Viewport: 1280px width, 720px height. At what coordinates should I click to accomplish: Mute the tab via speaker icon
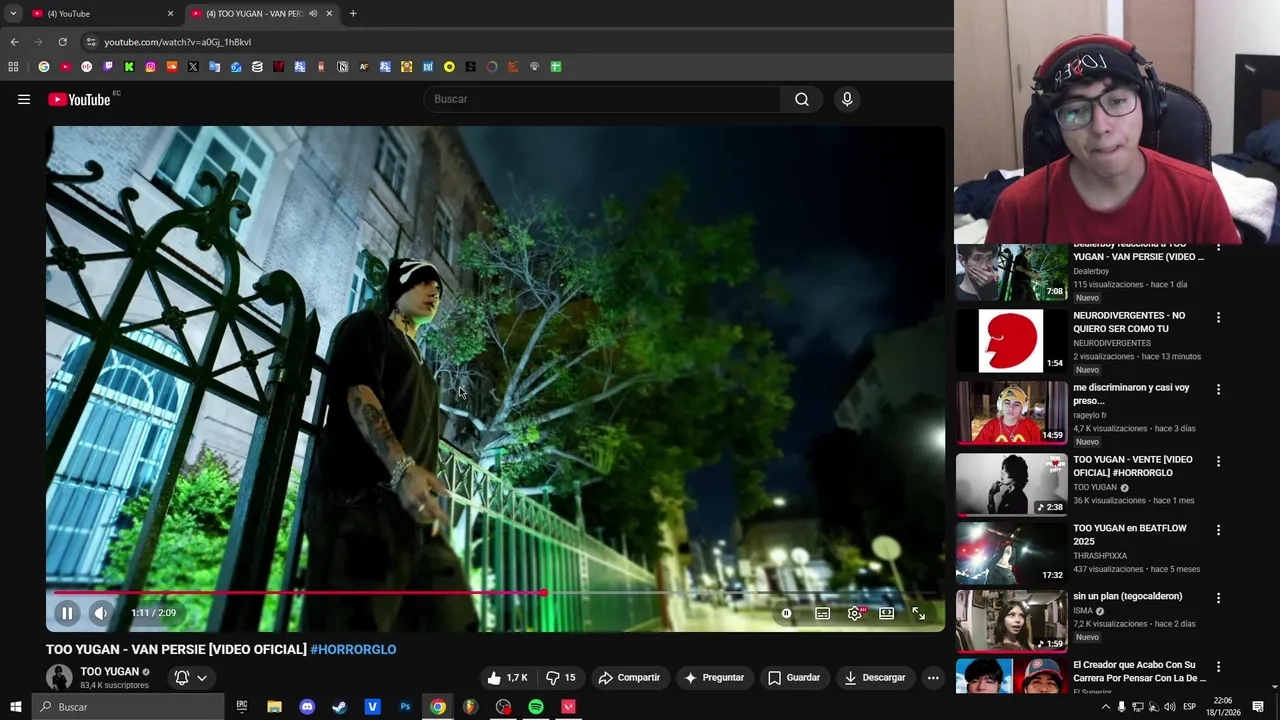click(x=313, y=13)
